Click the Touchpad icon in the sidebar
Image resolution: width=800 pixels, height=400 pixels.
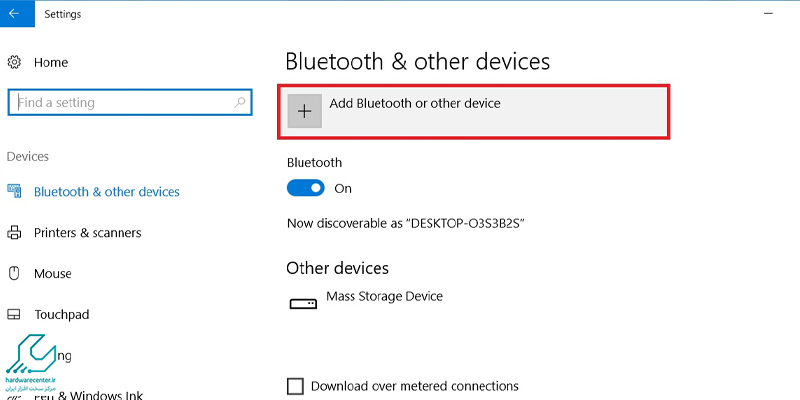pyautogui.click(x=14, y=314)
